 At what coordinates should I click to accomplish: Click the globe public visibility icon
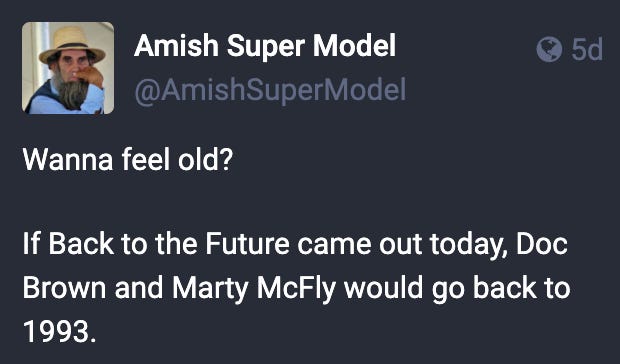click(x=549, y=49)
